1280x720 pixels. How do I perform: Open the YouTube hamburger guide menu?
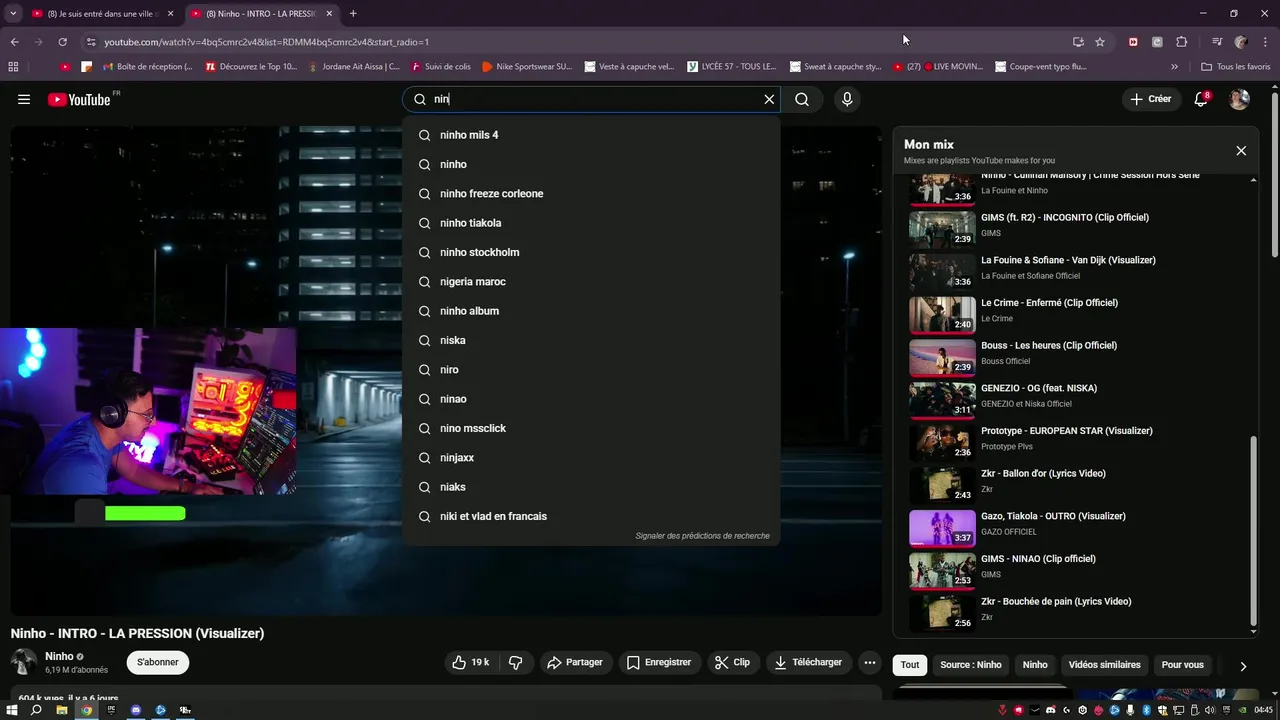(24, 99)
